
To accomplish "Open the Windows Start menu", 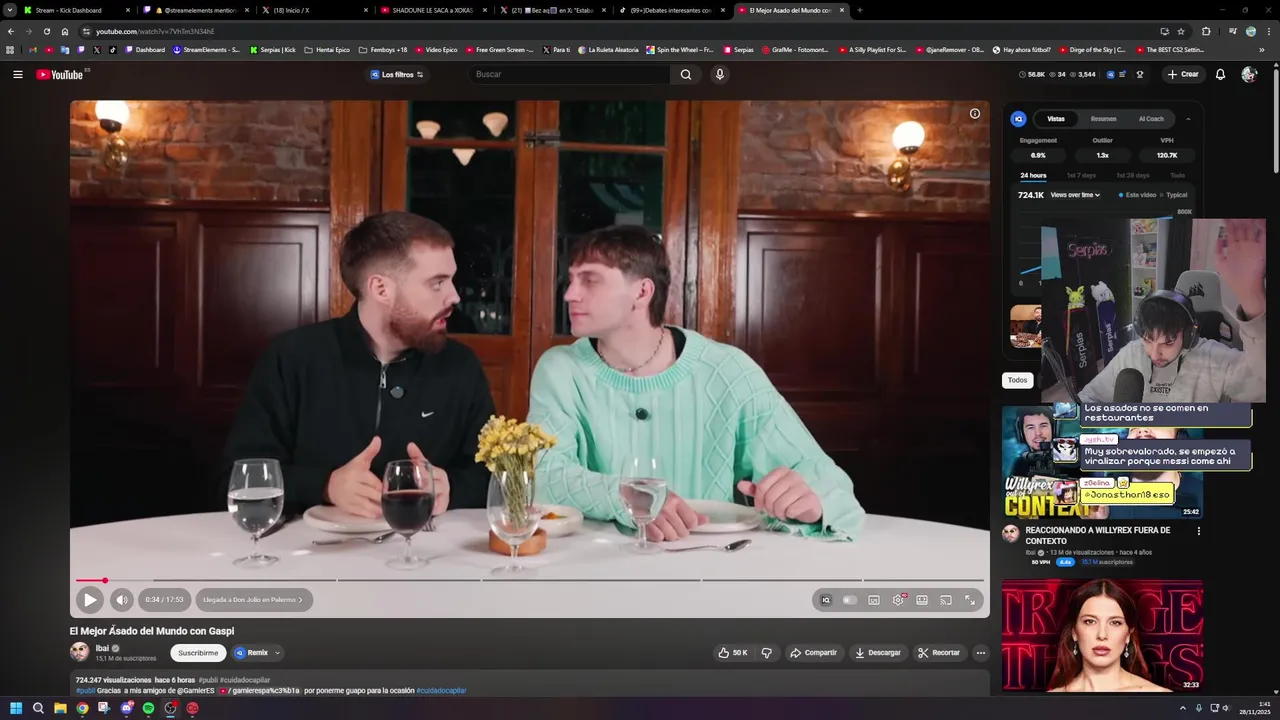I will tap(16, 708).
